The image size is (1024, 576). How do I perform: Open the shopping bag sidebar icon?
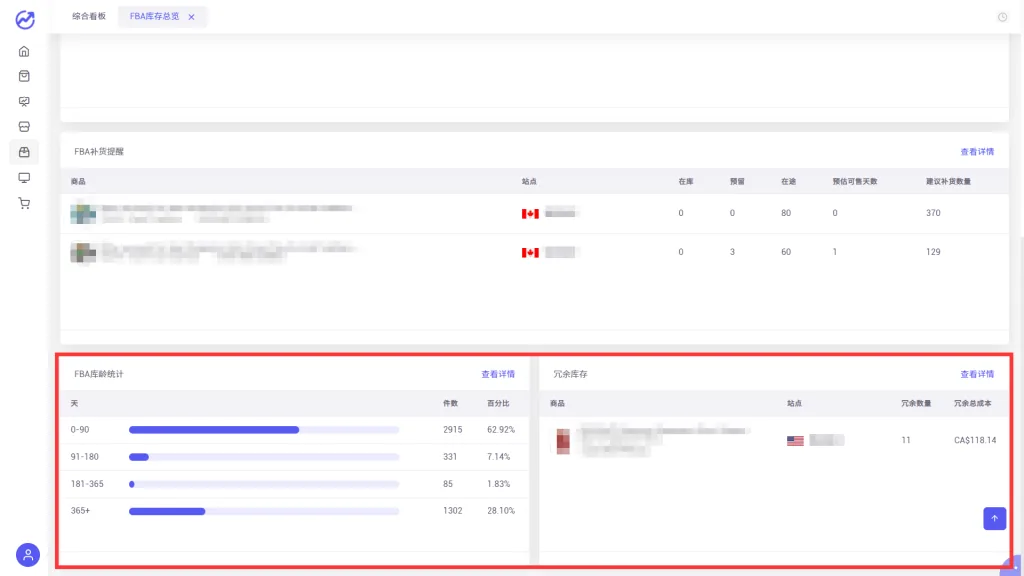(x=24, y=76)
